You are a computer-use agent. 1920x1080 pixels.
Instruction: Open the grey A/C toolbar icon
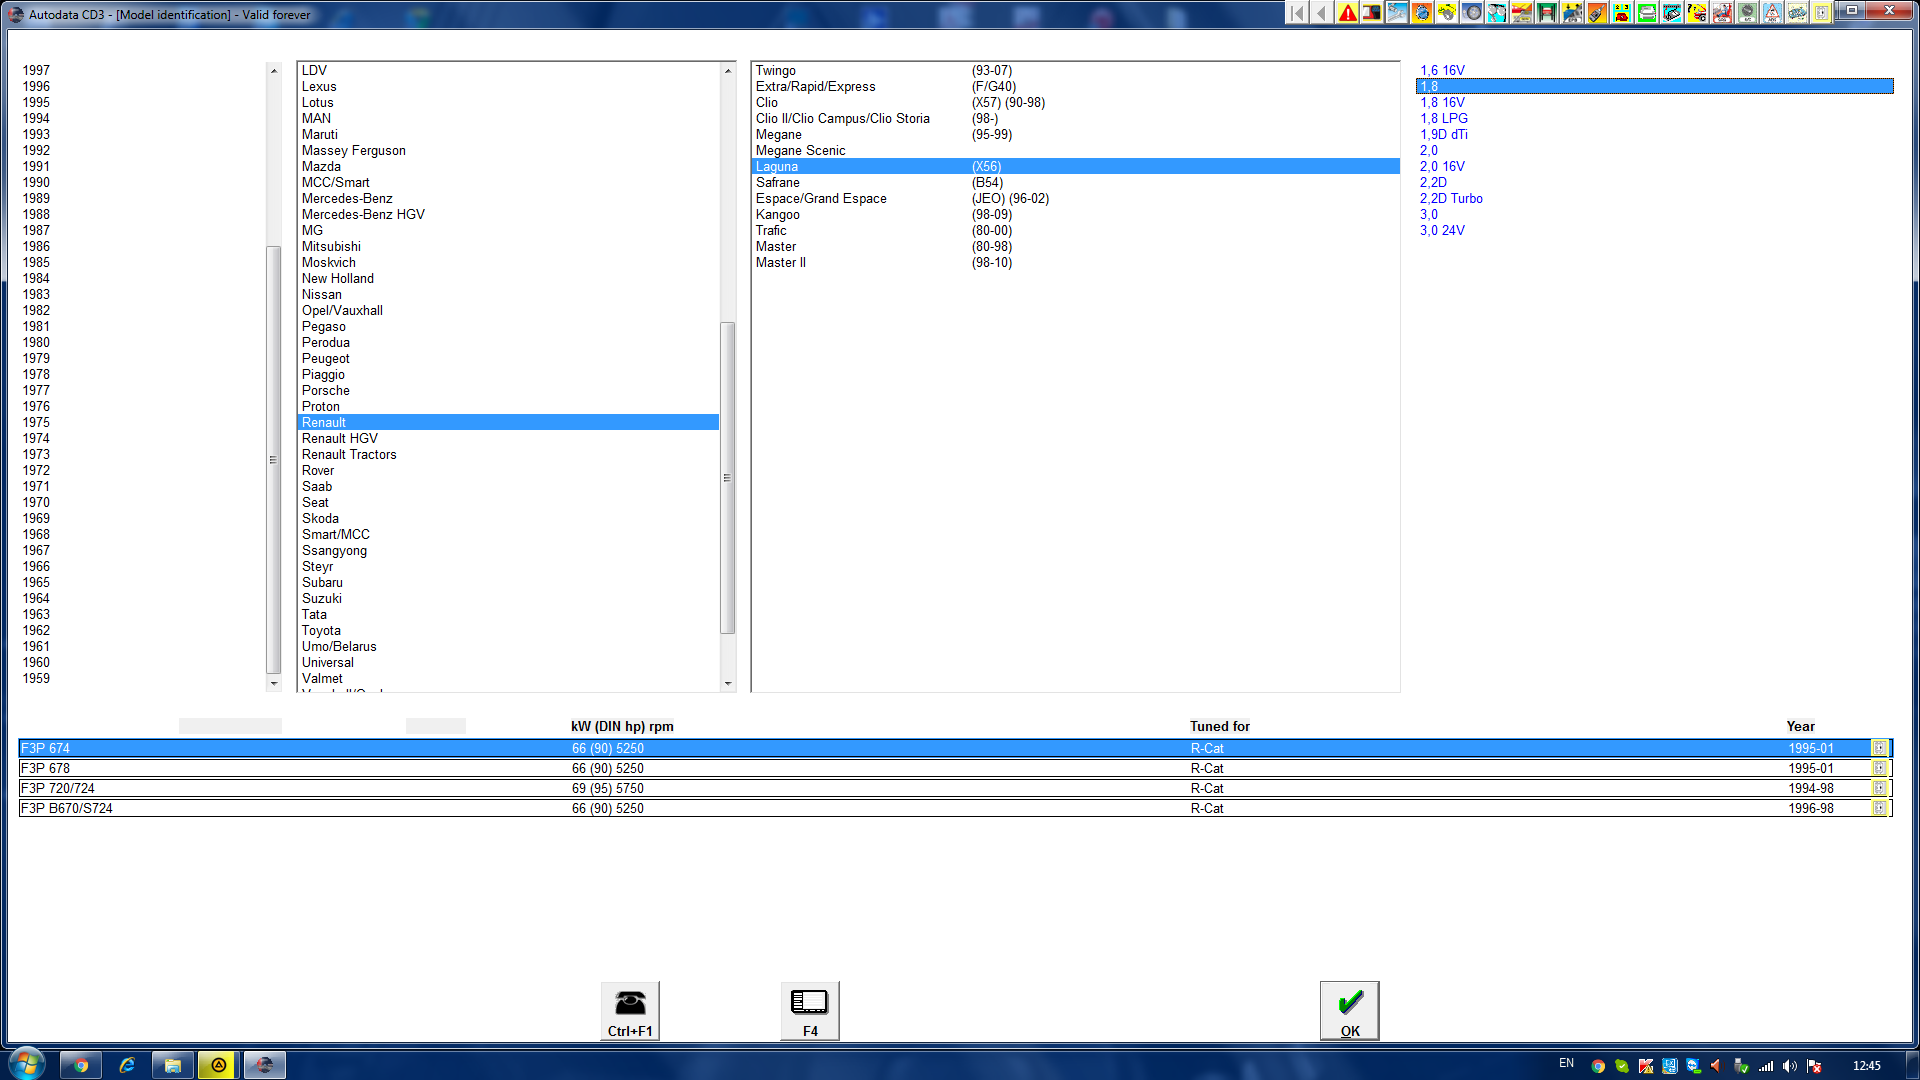coord(1747,13)
